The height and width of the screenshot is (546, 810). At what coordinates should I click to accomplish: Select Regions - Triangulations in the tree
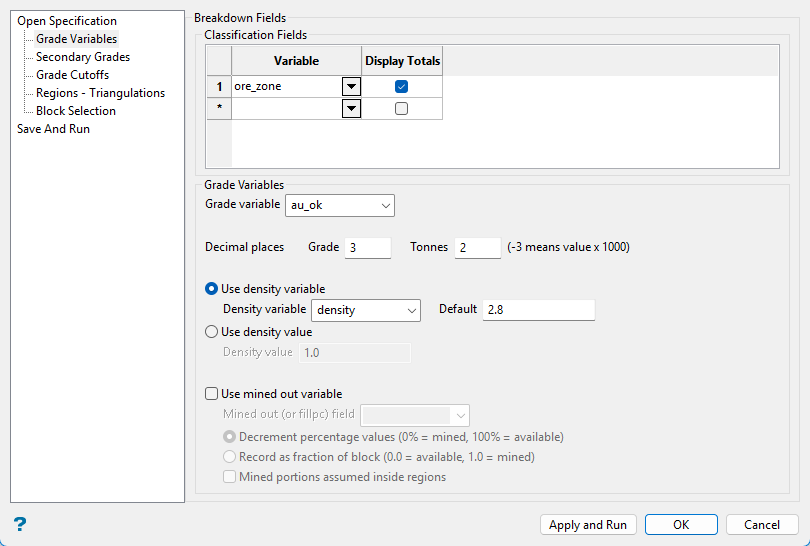100,93
